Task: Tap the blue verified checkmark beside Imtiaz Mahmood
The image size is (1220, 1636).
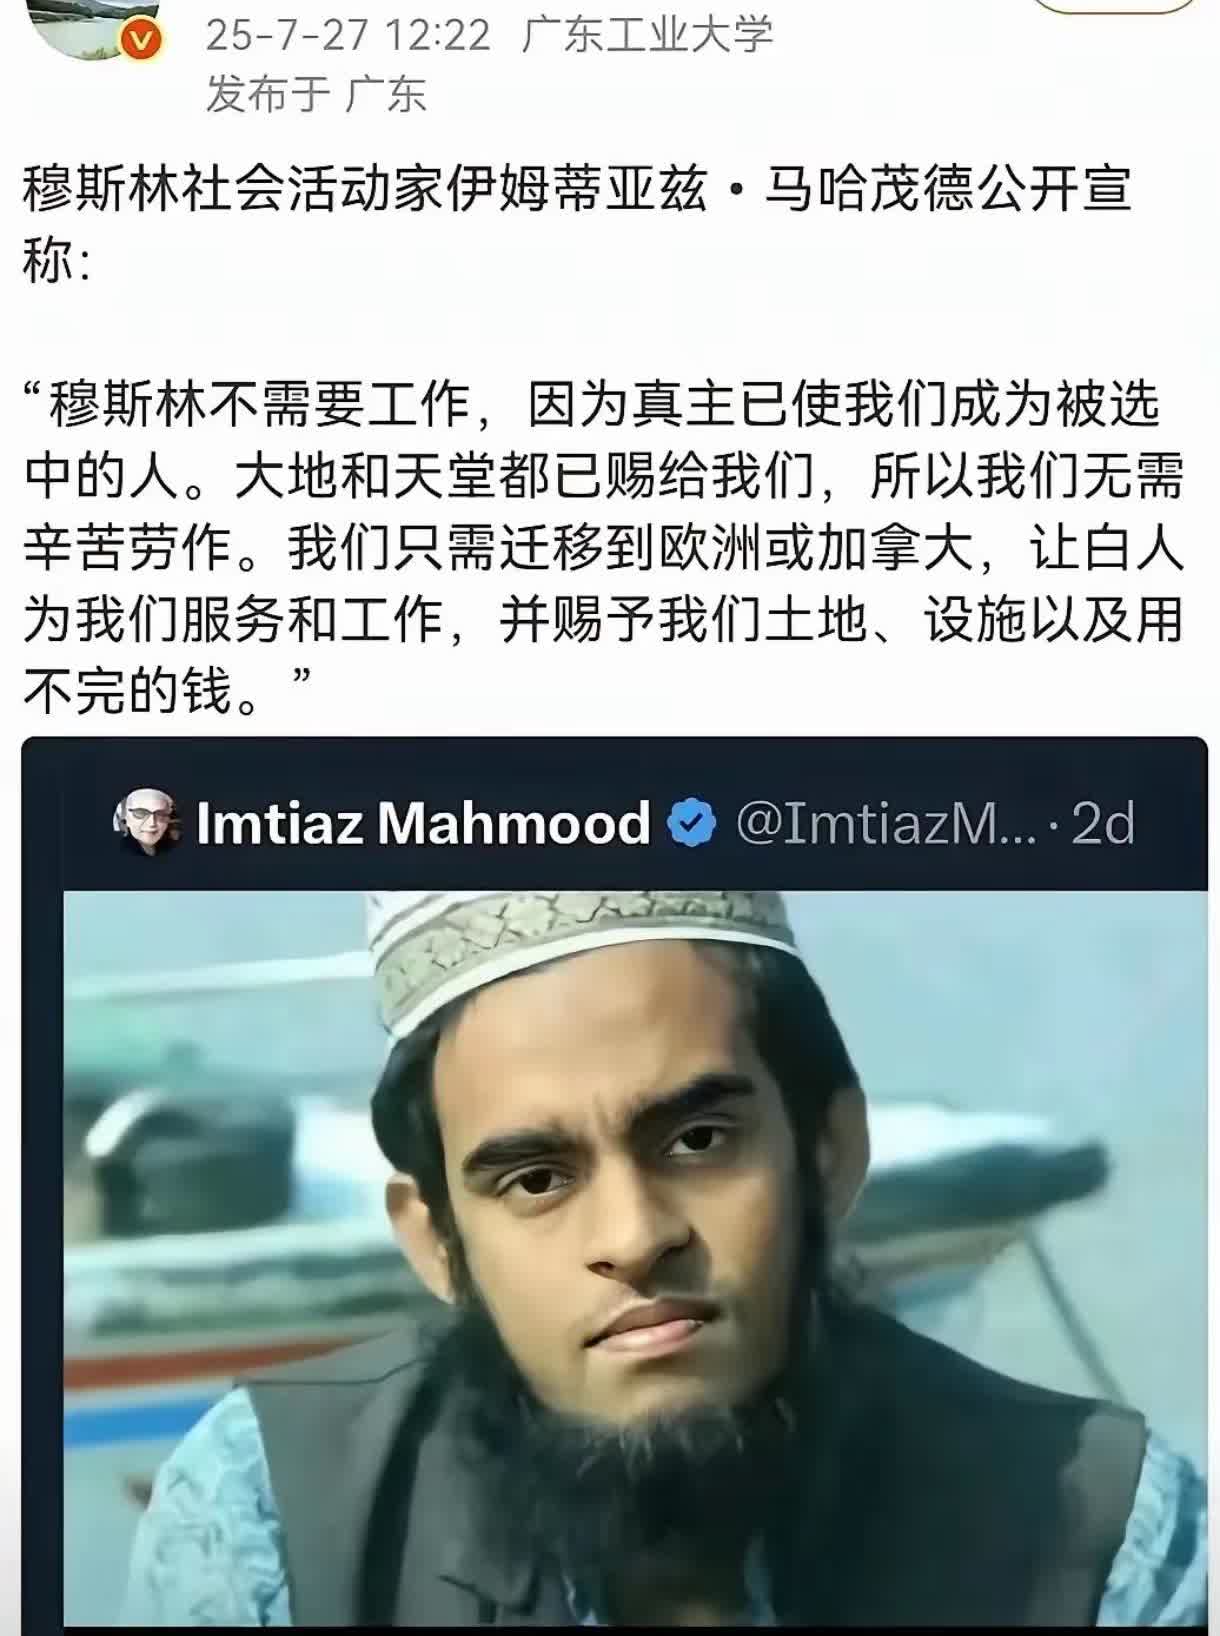Action: (x=692, y=823)
